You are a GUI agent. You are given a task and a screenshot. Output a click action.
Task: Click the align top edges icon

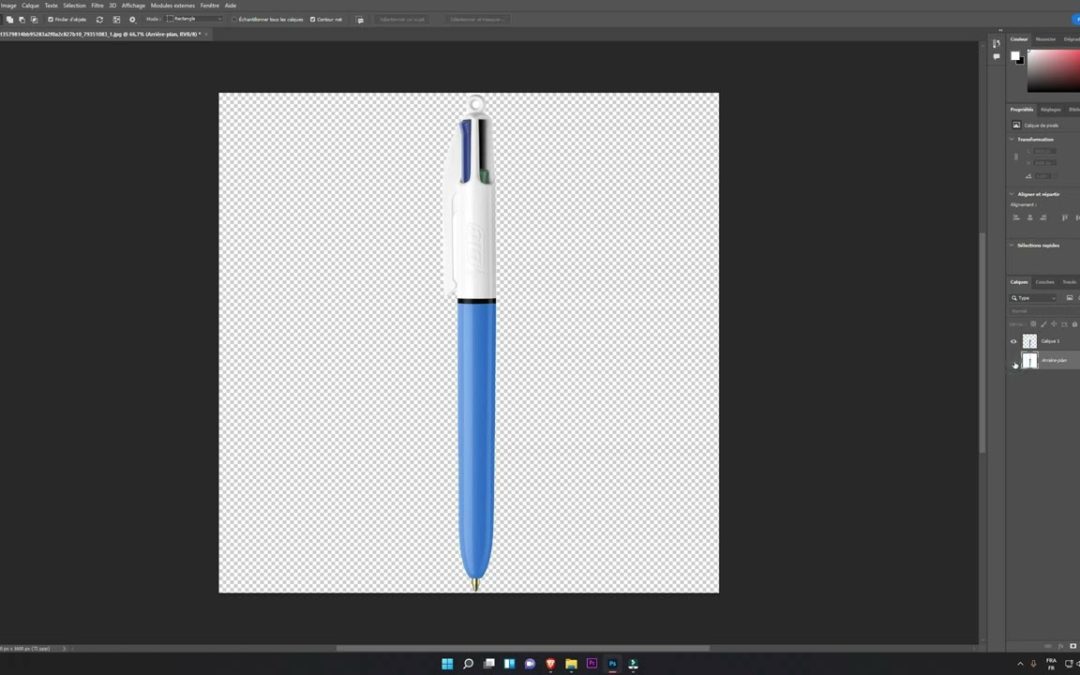pyautogui.click(x=1065, y=218)
